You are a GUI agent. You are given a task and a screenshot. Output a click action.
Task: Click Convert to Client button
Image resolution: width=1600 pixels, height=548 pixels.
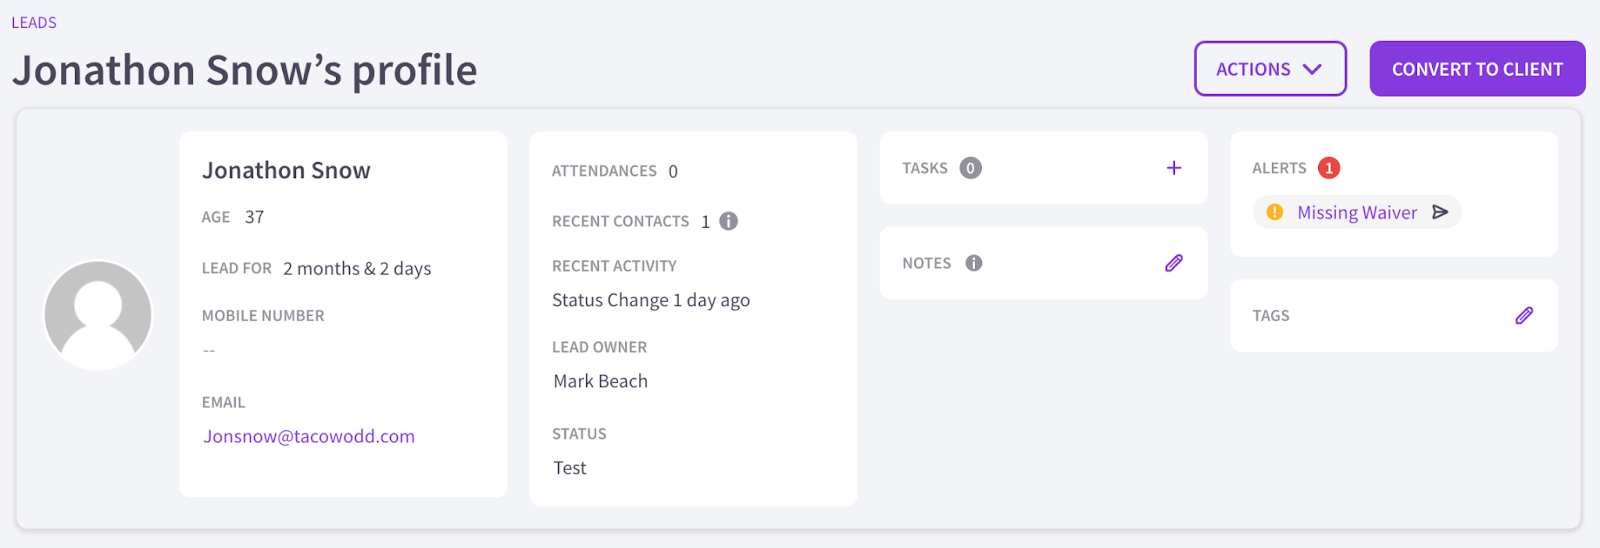point(1477,69)
